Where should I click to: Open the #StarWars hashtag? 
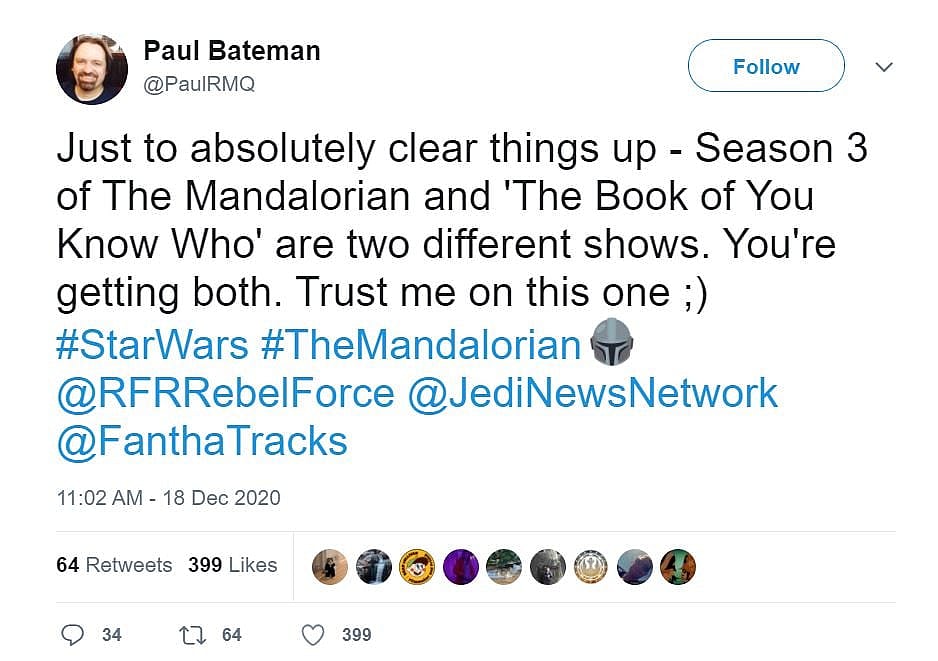pyautogui.click(x=152, y=345)
